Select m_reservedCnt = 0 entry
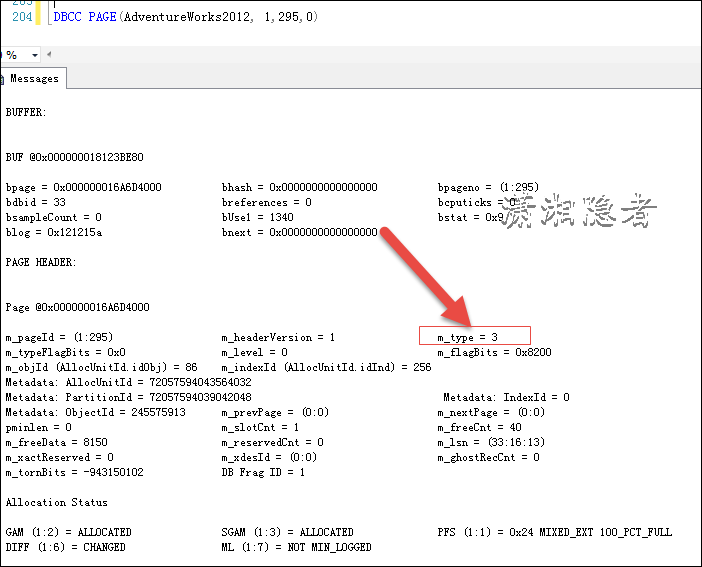Image resolution: width=702 pixels, height=567 pixels. click(x=272, y=442)
